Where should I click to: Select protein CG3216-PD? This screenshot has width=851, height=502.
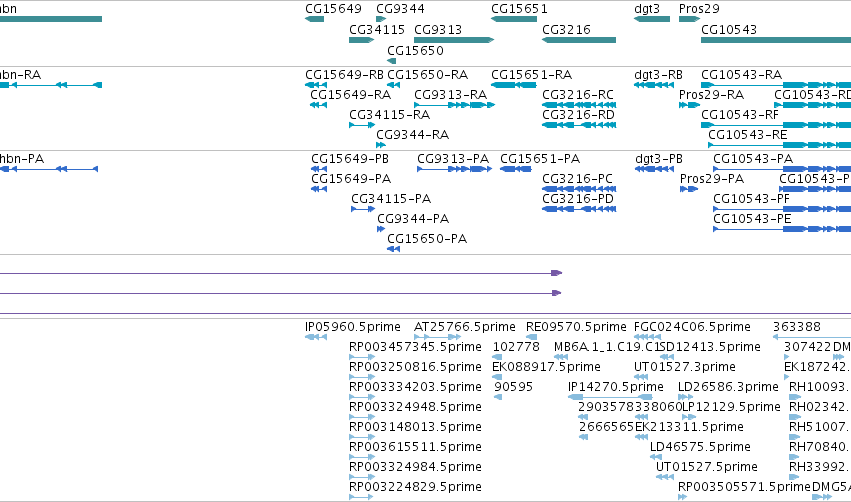[578, 199]
